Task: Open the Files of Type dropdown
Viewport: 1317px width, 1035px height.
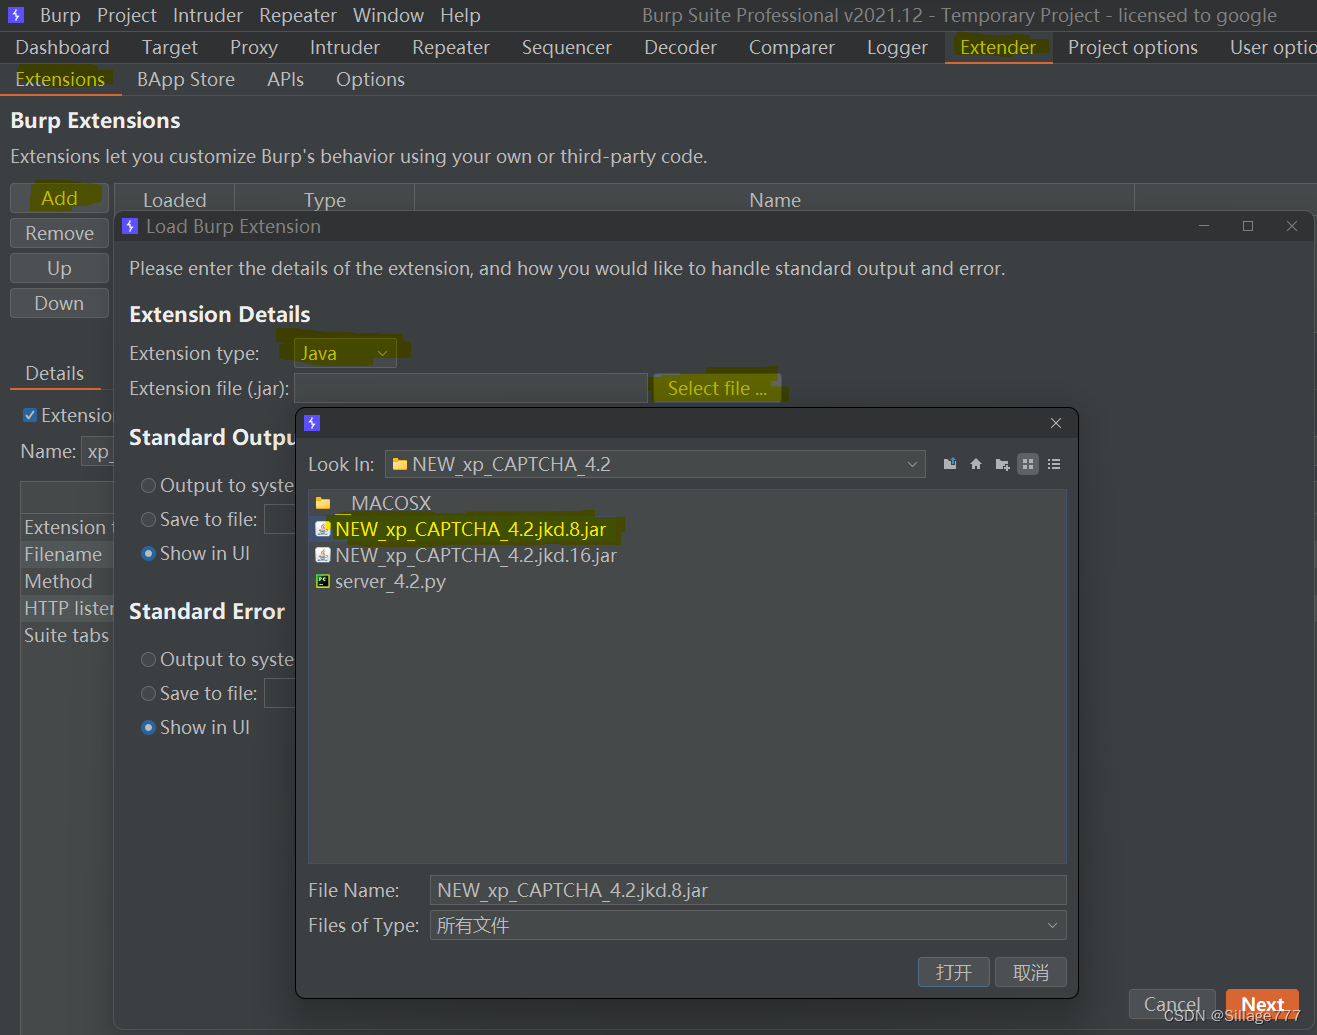Action: 748,925
